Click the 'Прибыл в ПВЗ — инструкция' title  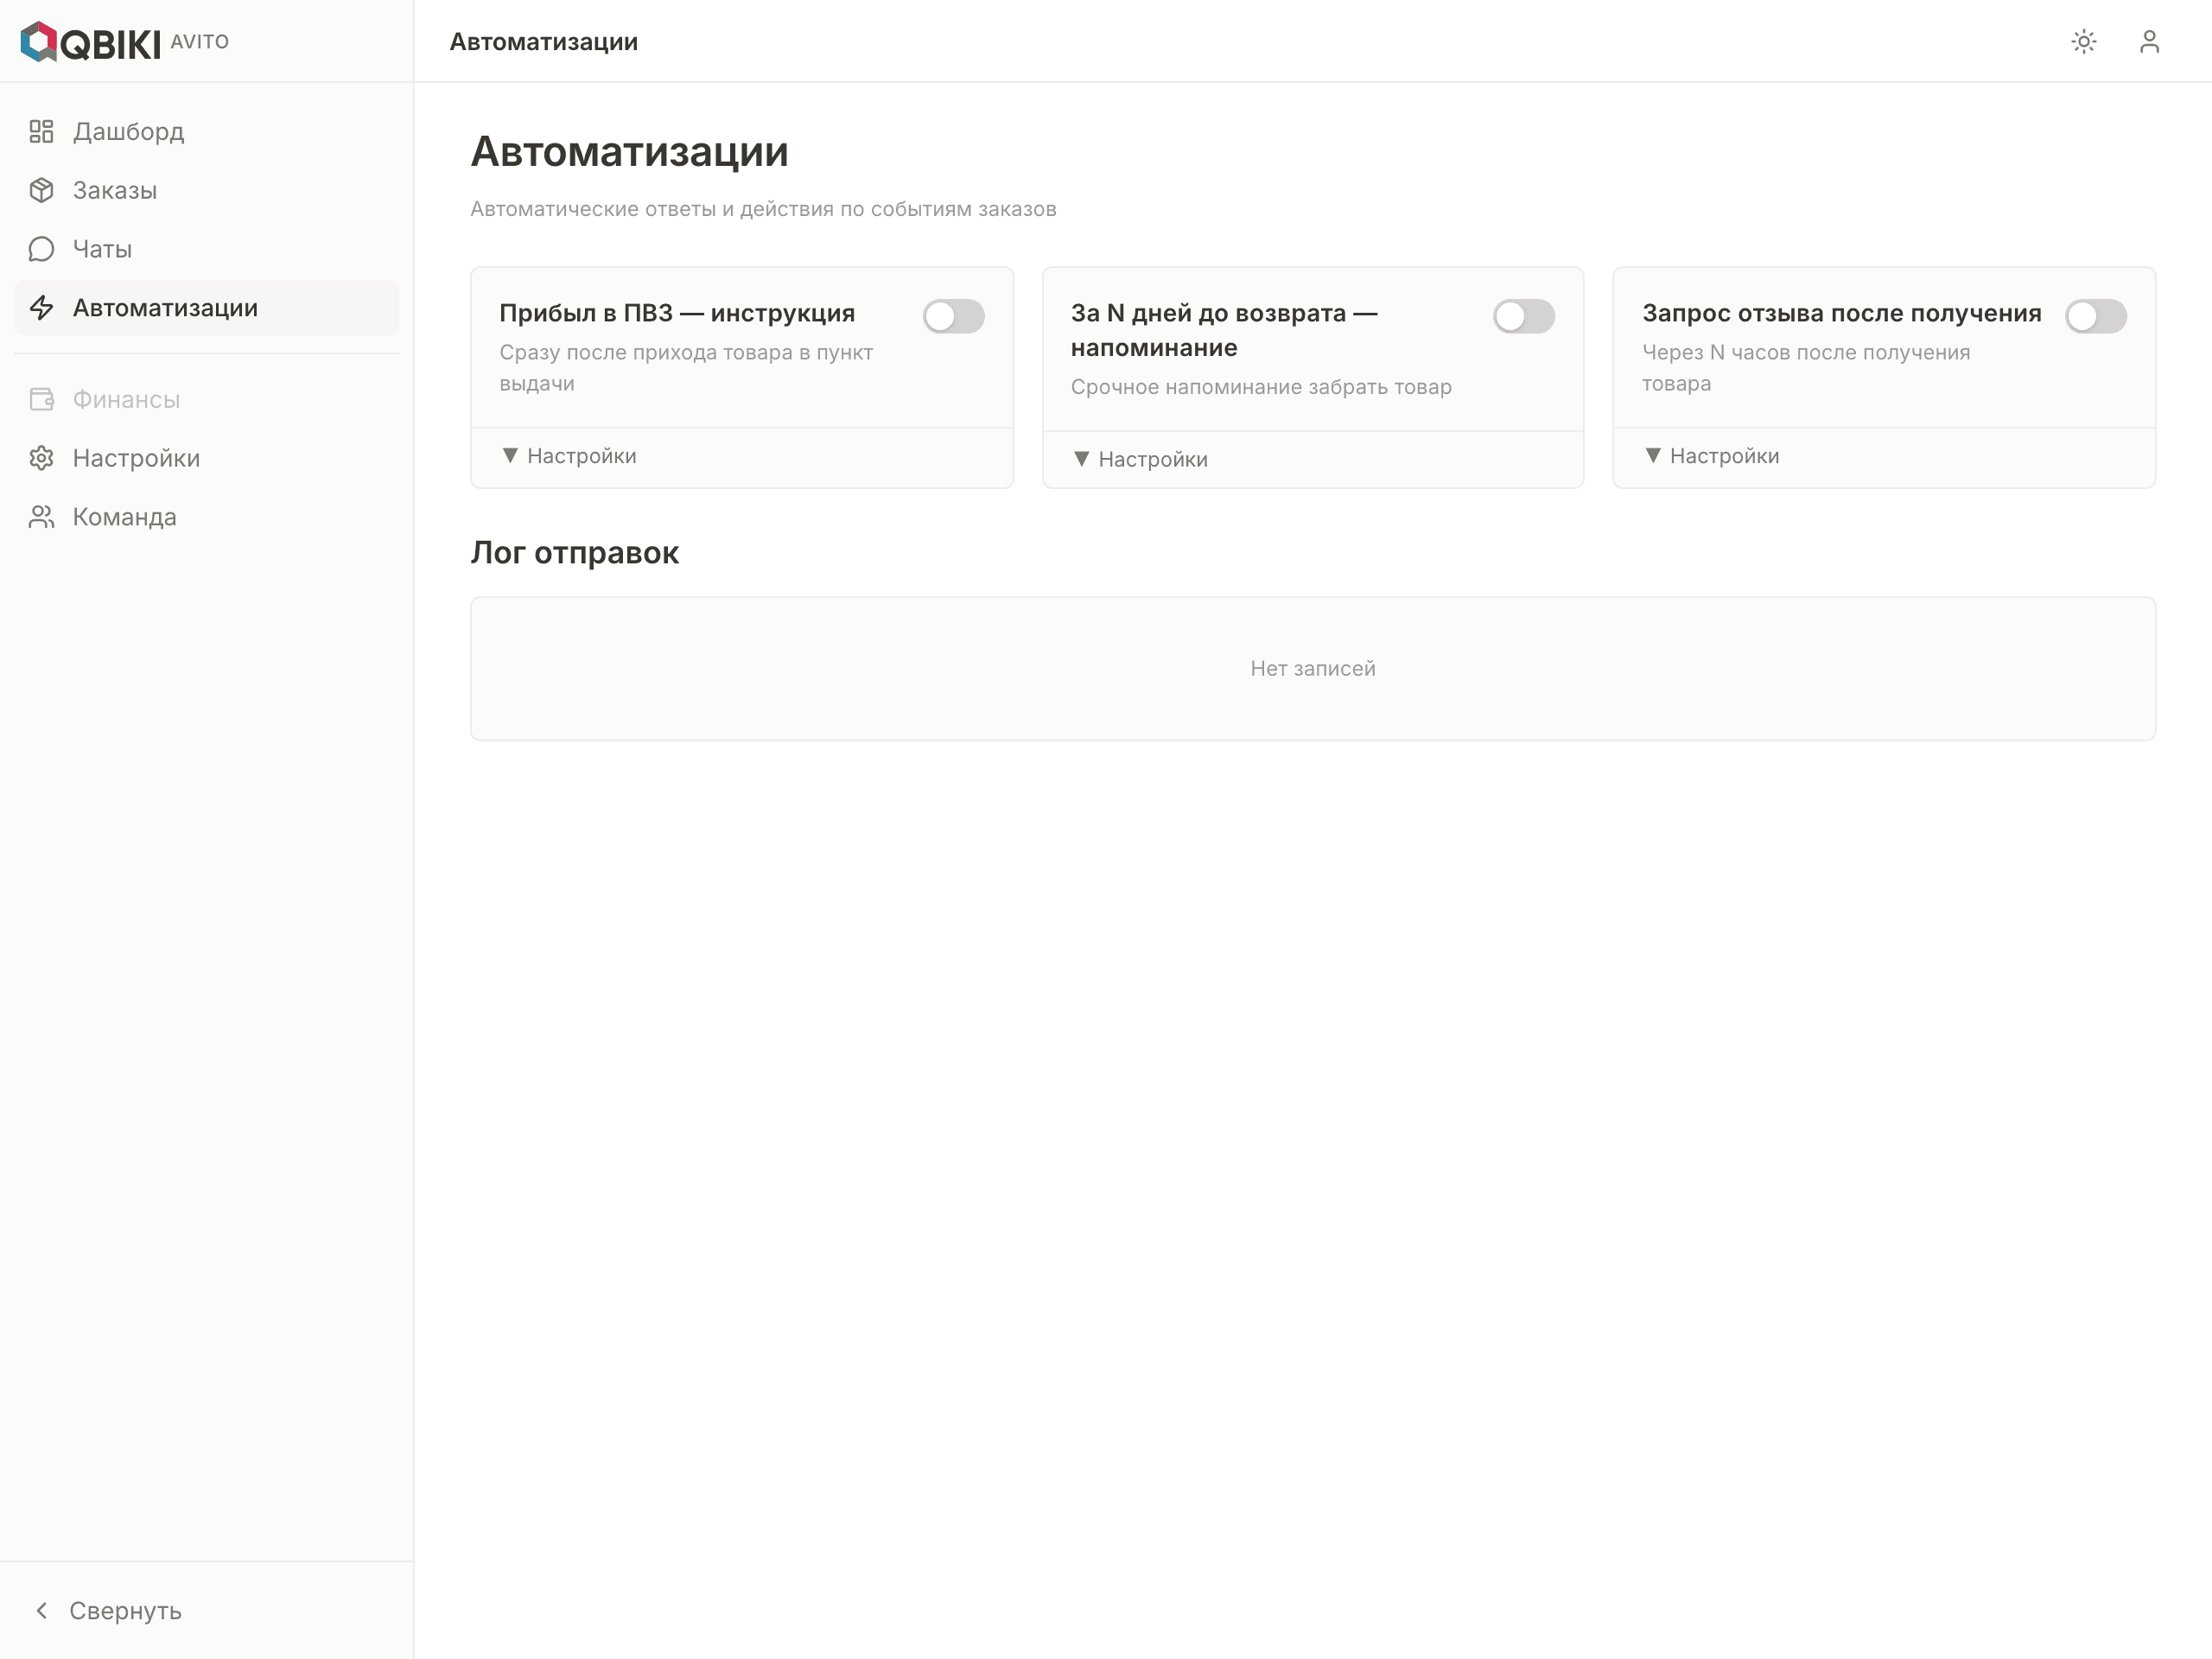pos(677,313)
